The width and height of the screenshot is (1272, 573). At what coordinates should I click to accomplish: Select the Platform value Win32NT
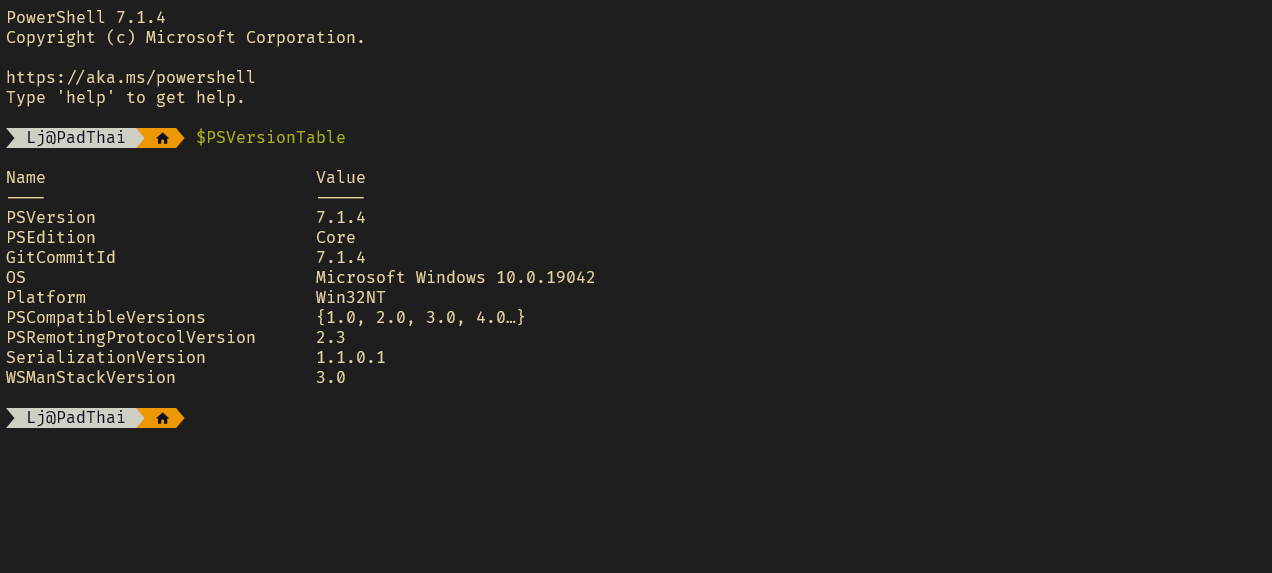pos(351,298)
